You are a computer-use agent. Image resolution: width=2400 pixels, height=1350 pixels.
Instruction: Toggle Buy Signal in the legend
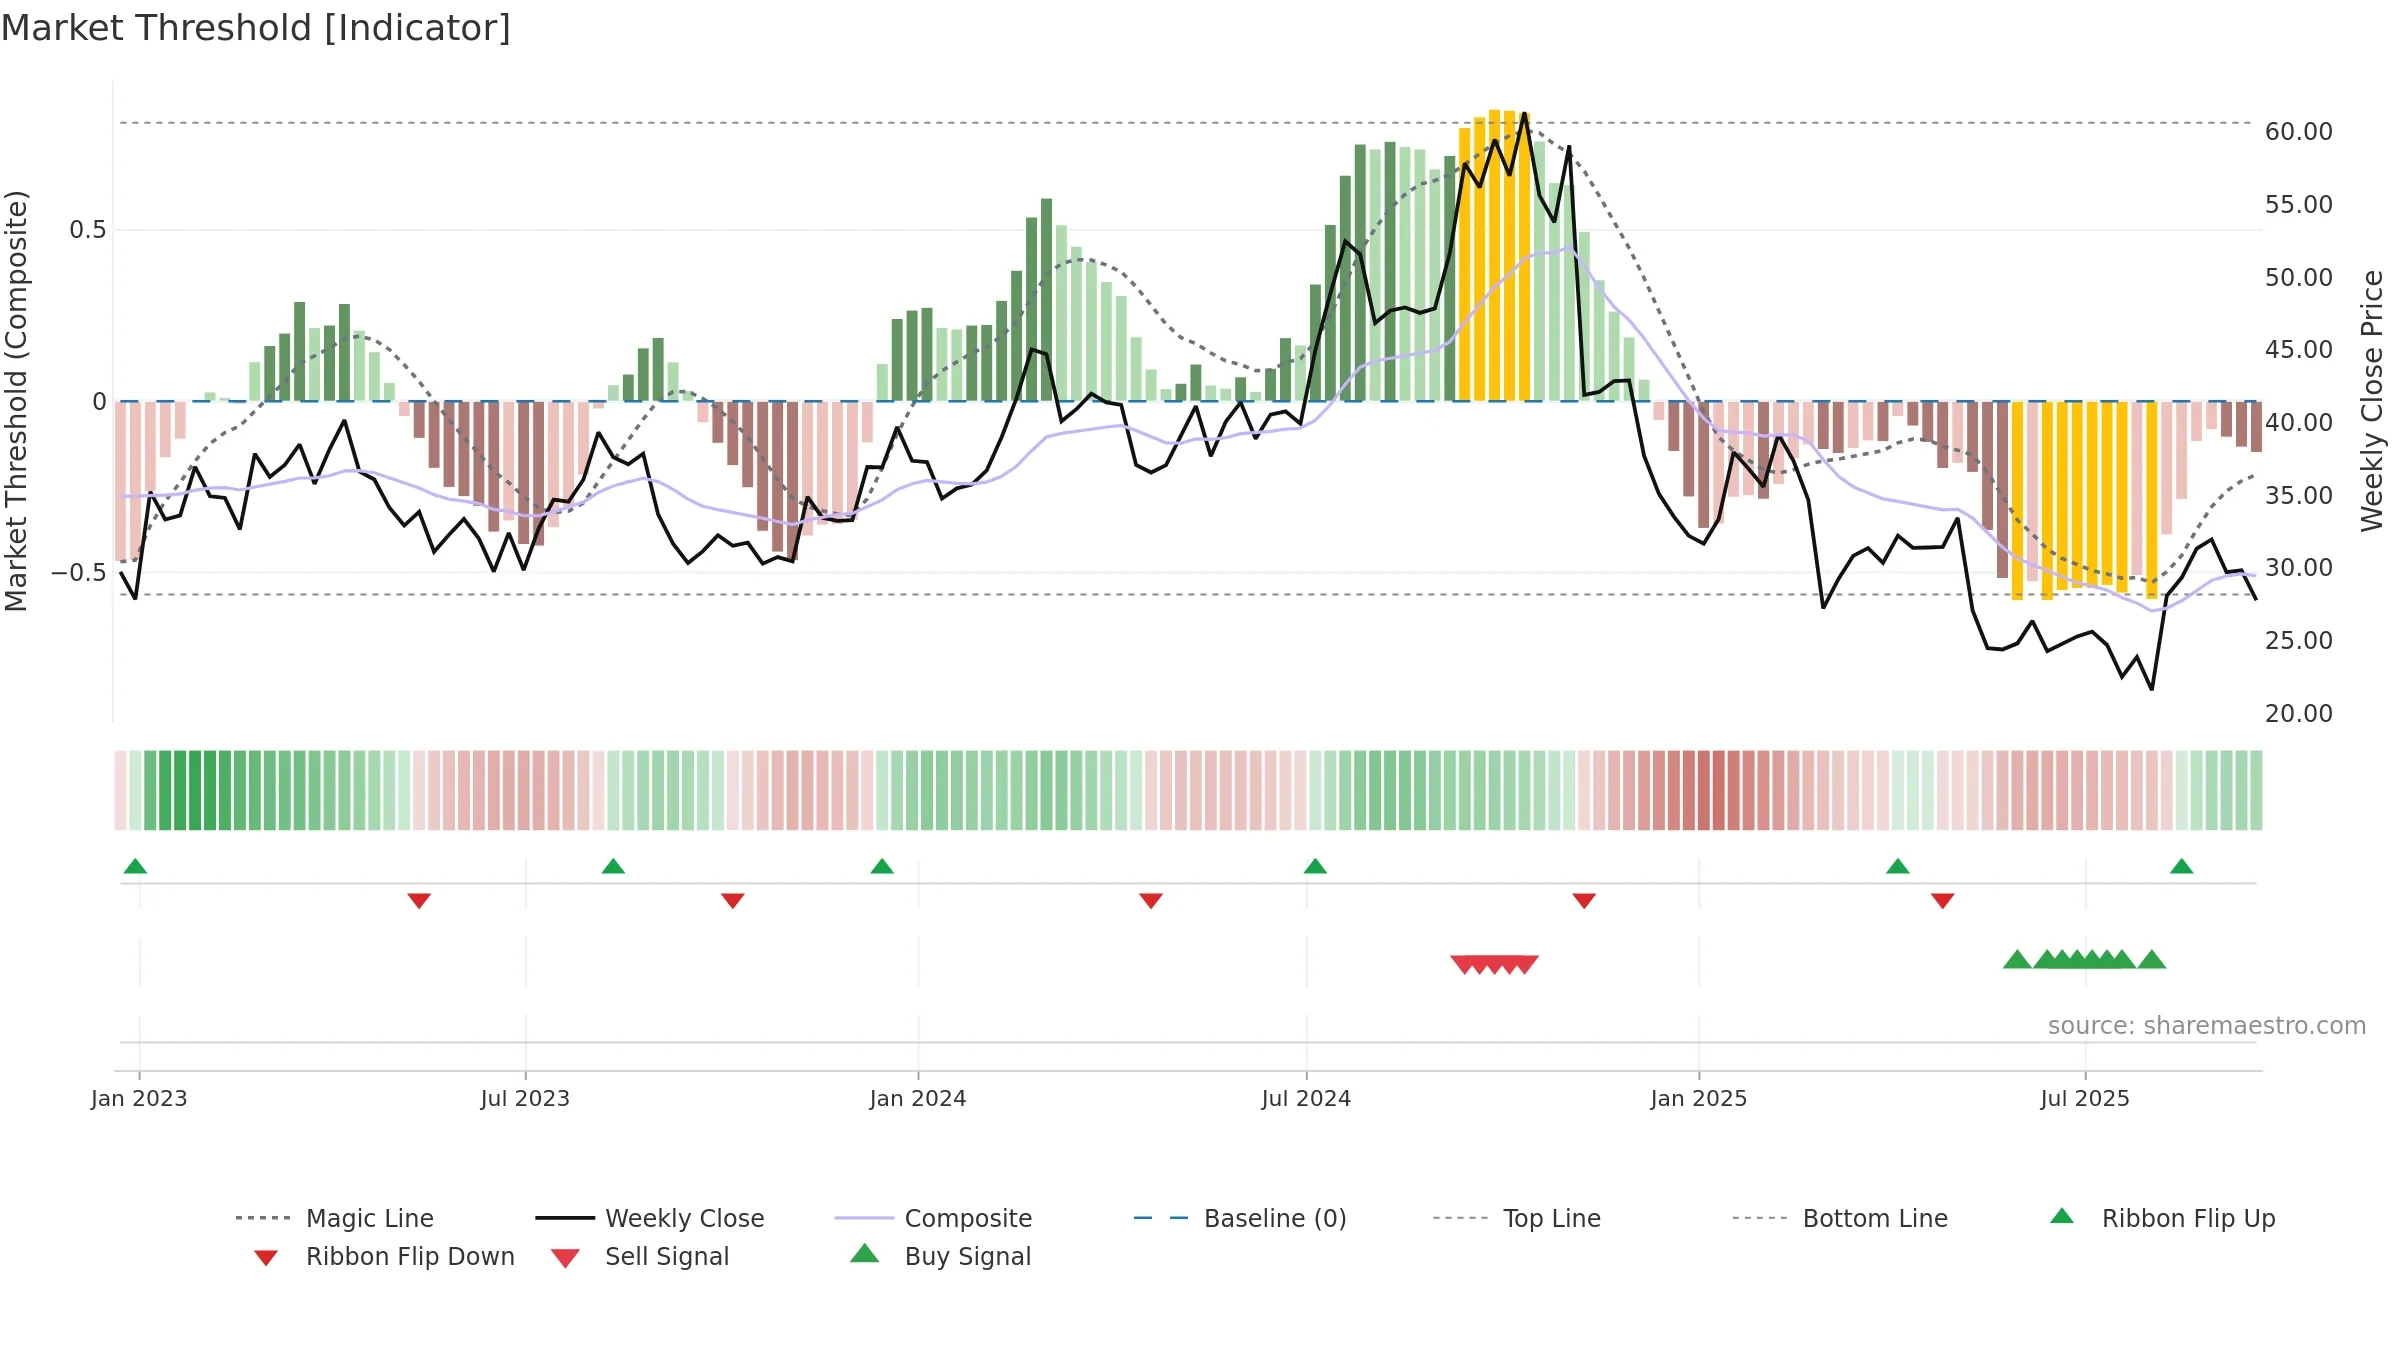click(940, 1256)
